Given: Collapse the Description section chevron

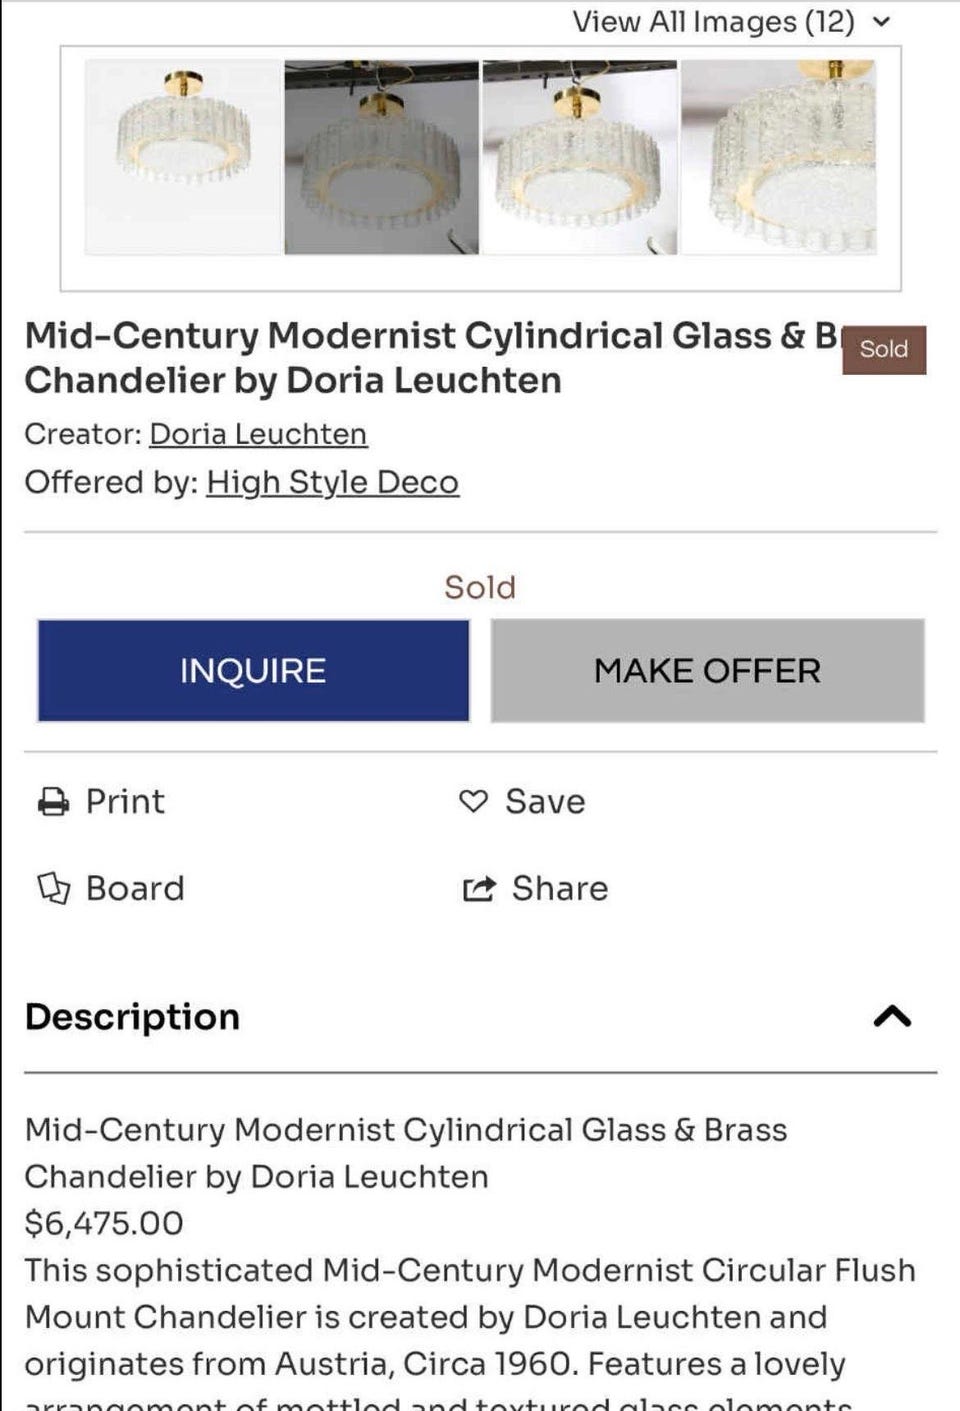Looking at the screenshot, I should [x=892, y=1017].
